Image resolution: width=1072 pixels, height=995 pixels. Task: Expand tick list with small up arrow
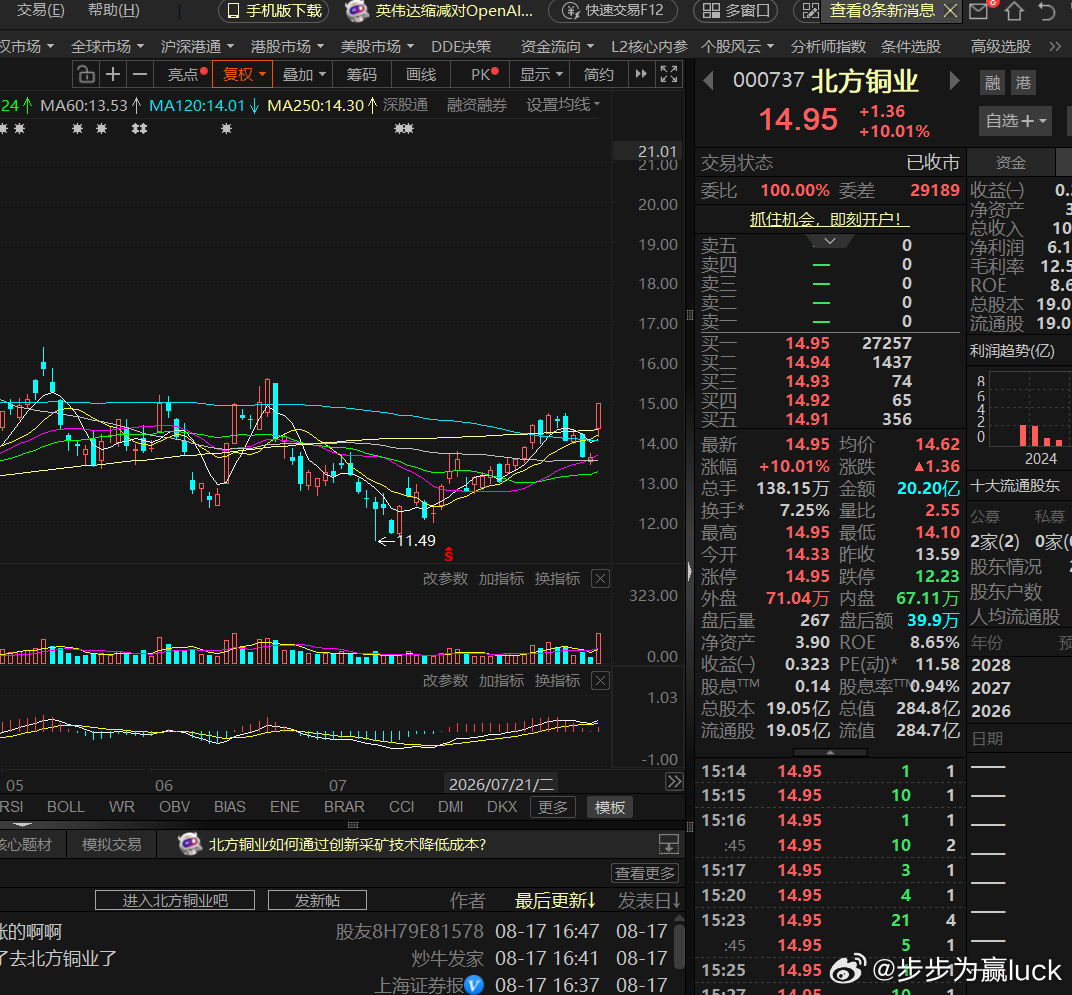point(830,752)
